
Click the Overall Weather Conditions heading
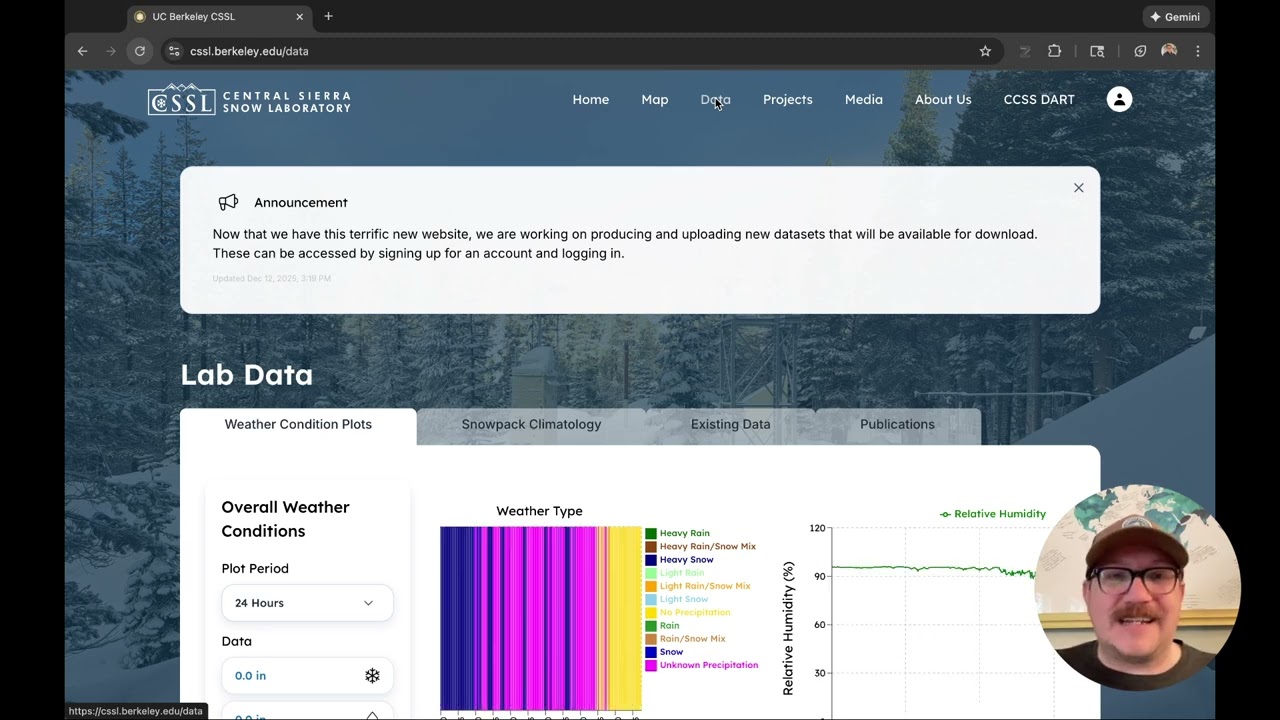coord(285,519)
